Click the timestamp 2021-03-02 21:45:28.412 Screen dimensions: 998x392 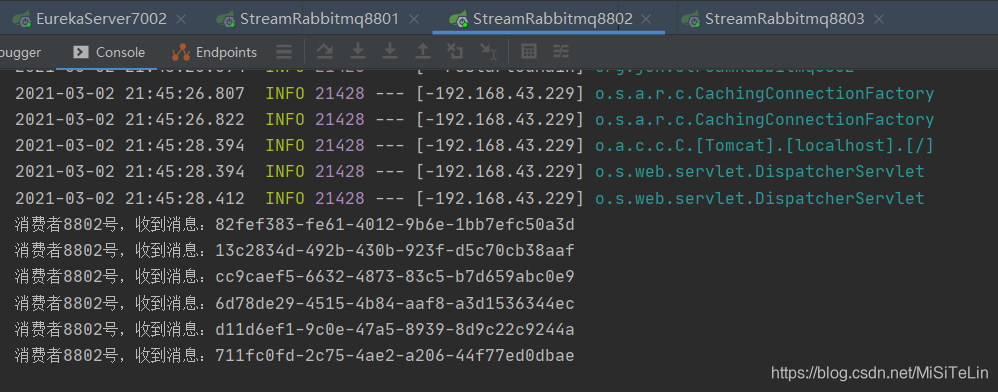click(x=130, y=199)
